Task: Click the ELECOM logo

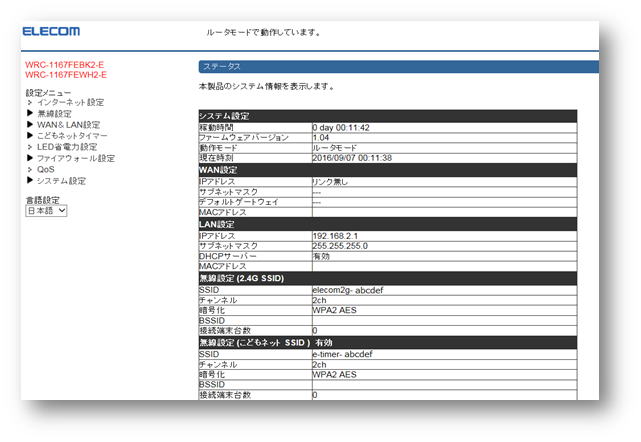Action: 51,31
